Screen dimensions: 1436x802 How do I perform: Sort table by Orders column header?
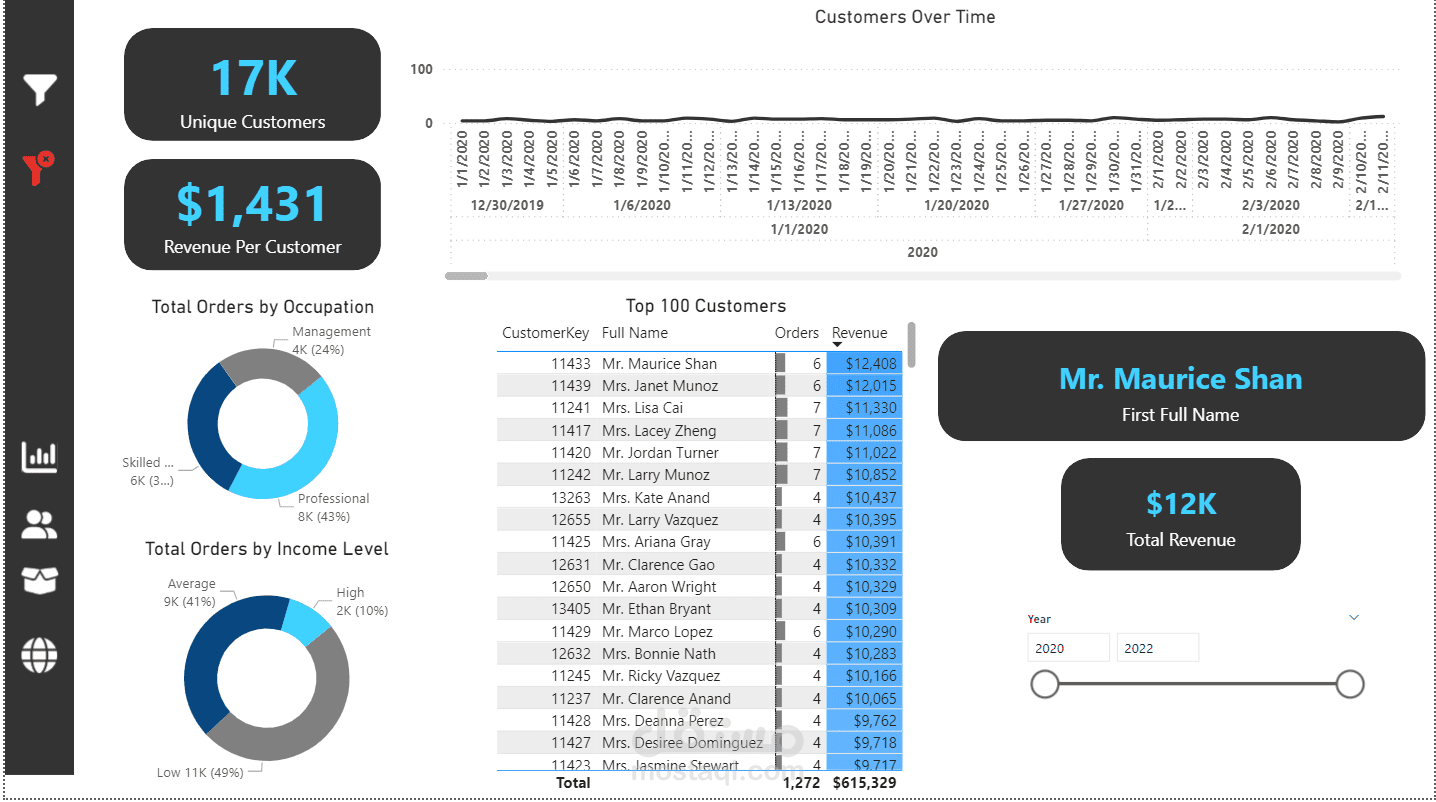(x=797, y=333)
